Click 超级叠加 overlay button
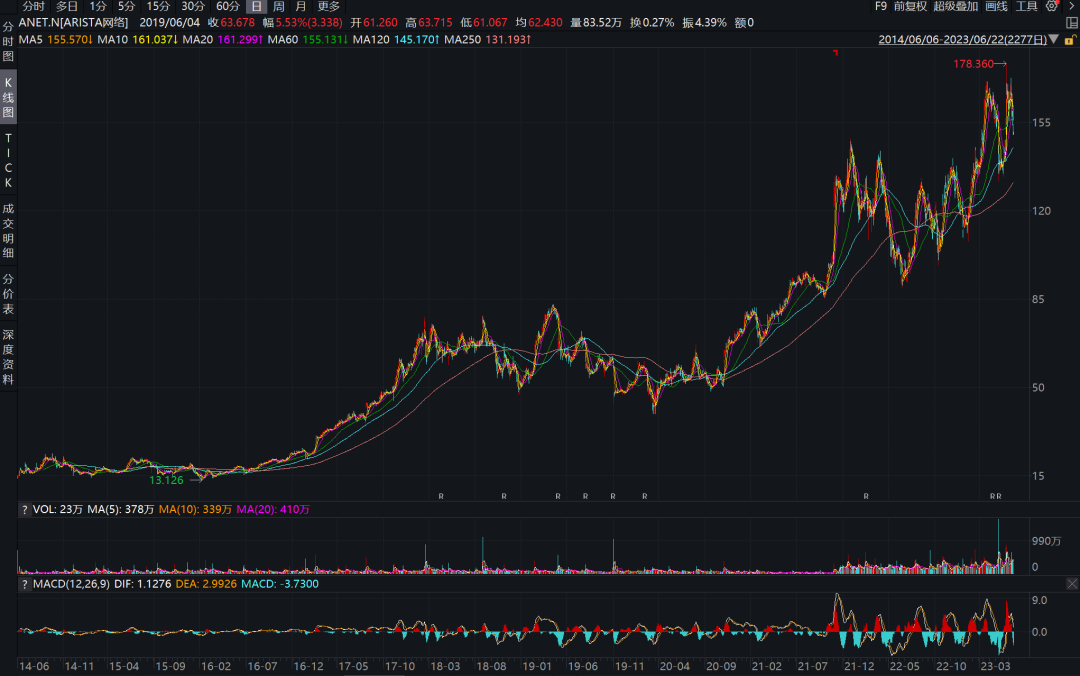The image size is (1080, 676). pos(955,6)
